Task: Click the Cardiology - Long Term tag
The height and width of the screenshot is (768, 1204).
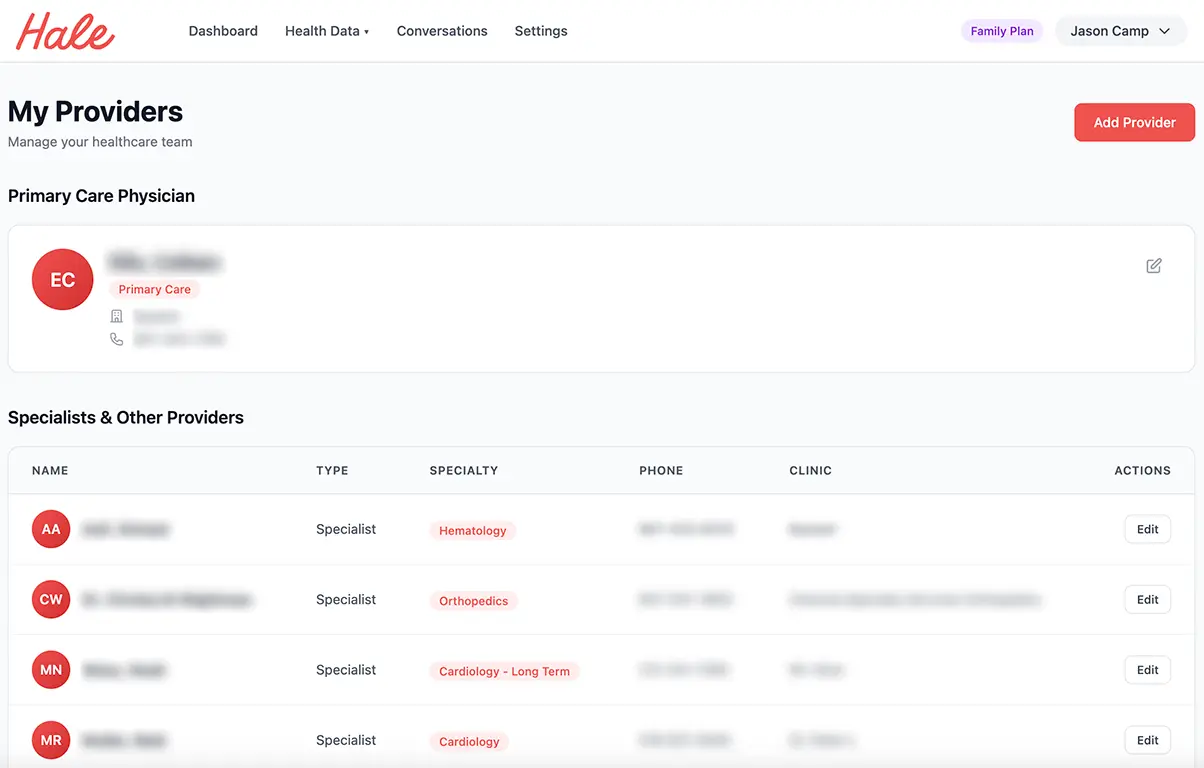Action: point(505,671)
